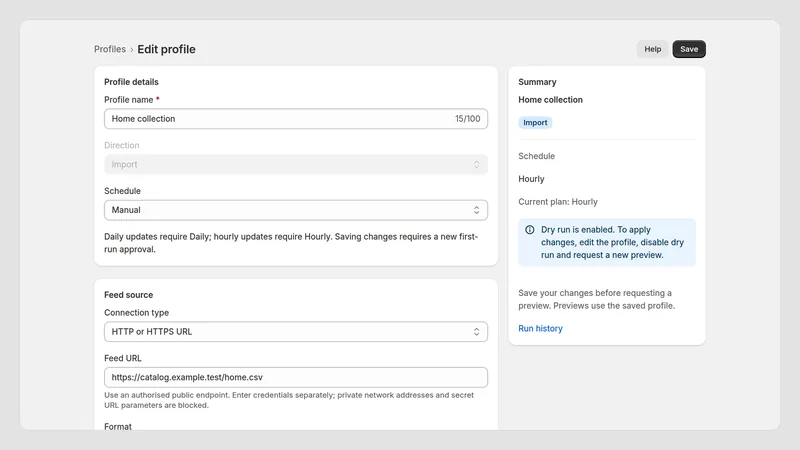Click 'Save your changes before requesting' note

click(x=596, y=299)
